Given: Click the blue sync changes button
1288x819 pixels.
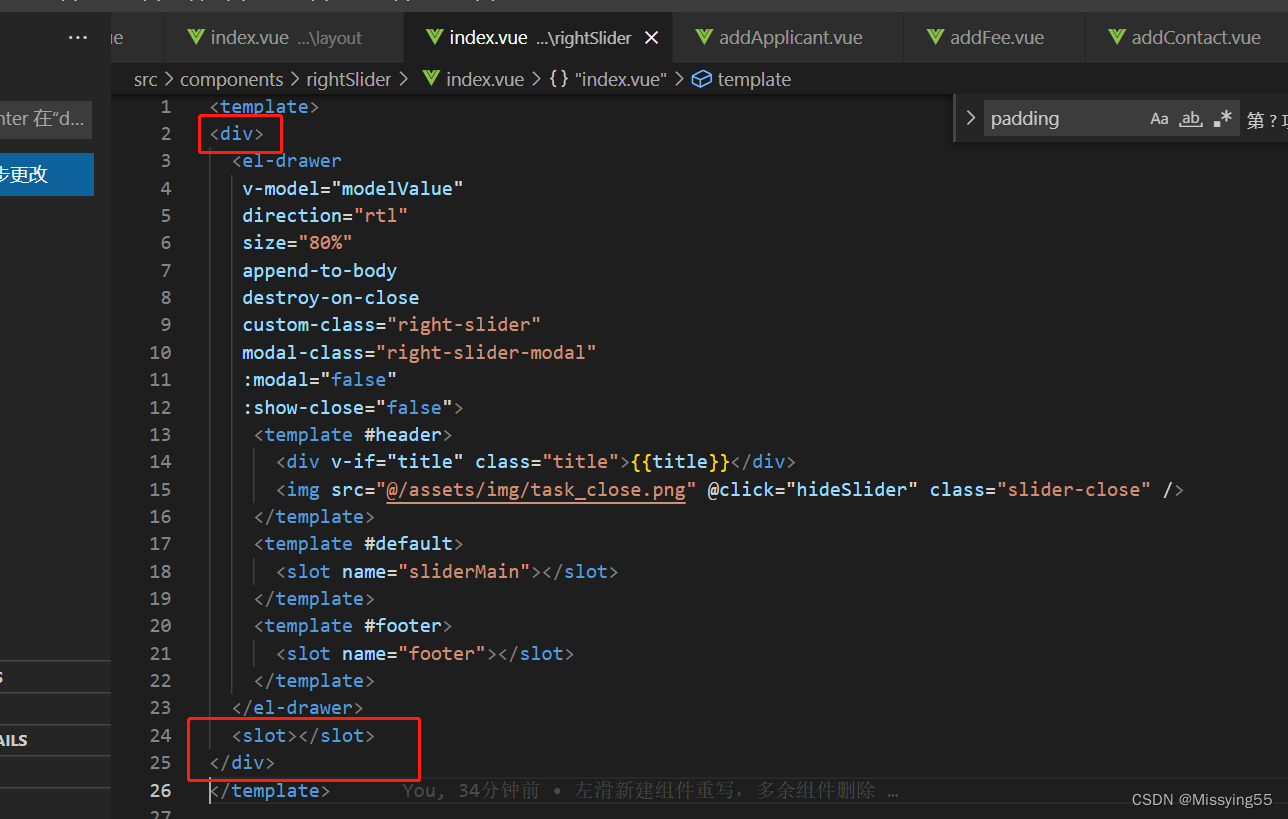Looking at the screenshot, I should coord(47,174).
